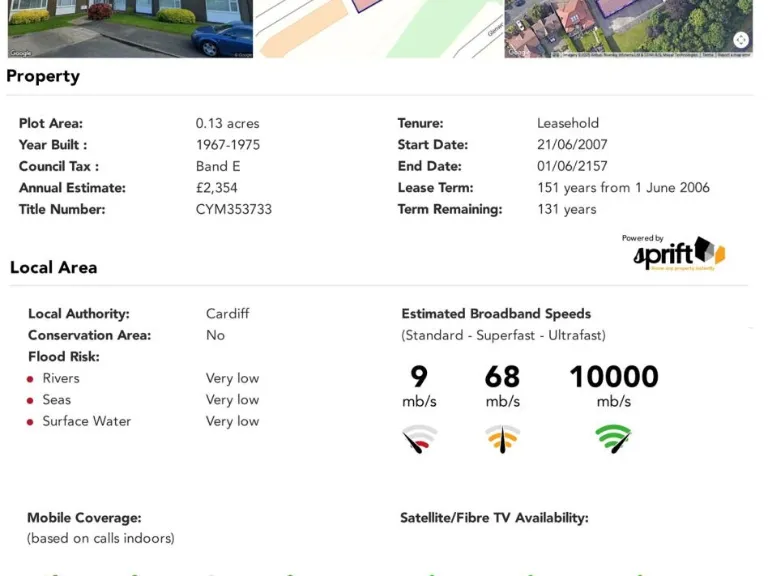Open the street view photo thumbnail
The image size is (768, 576).
click(130, 28)
